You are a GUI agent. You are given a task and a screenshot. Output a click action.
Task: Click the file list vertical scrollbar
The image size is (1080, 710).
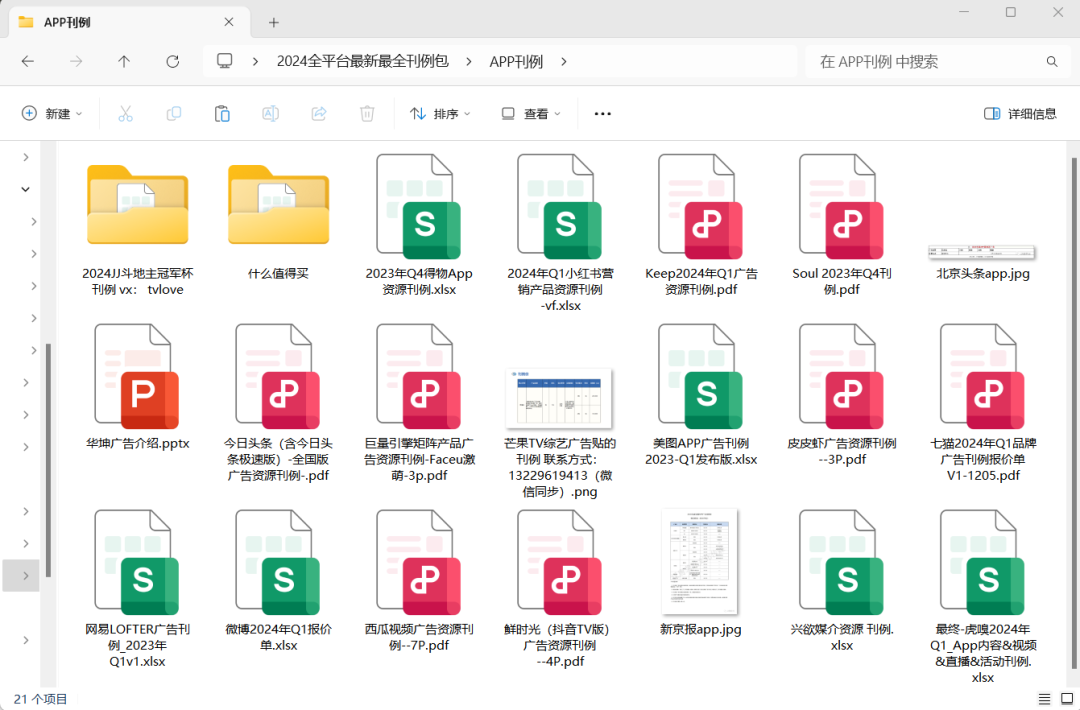(x=1073, y=413)
